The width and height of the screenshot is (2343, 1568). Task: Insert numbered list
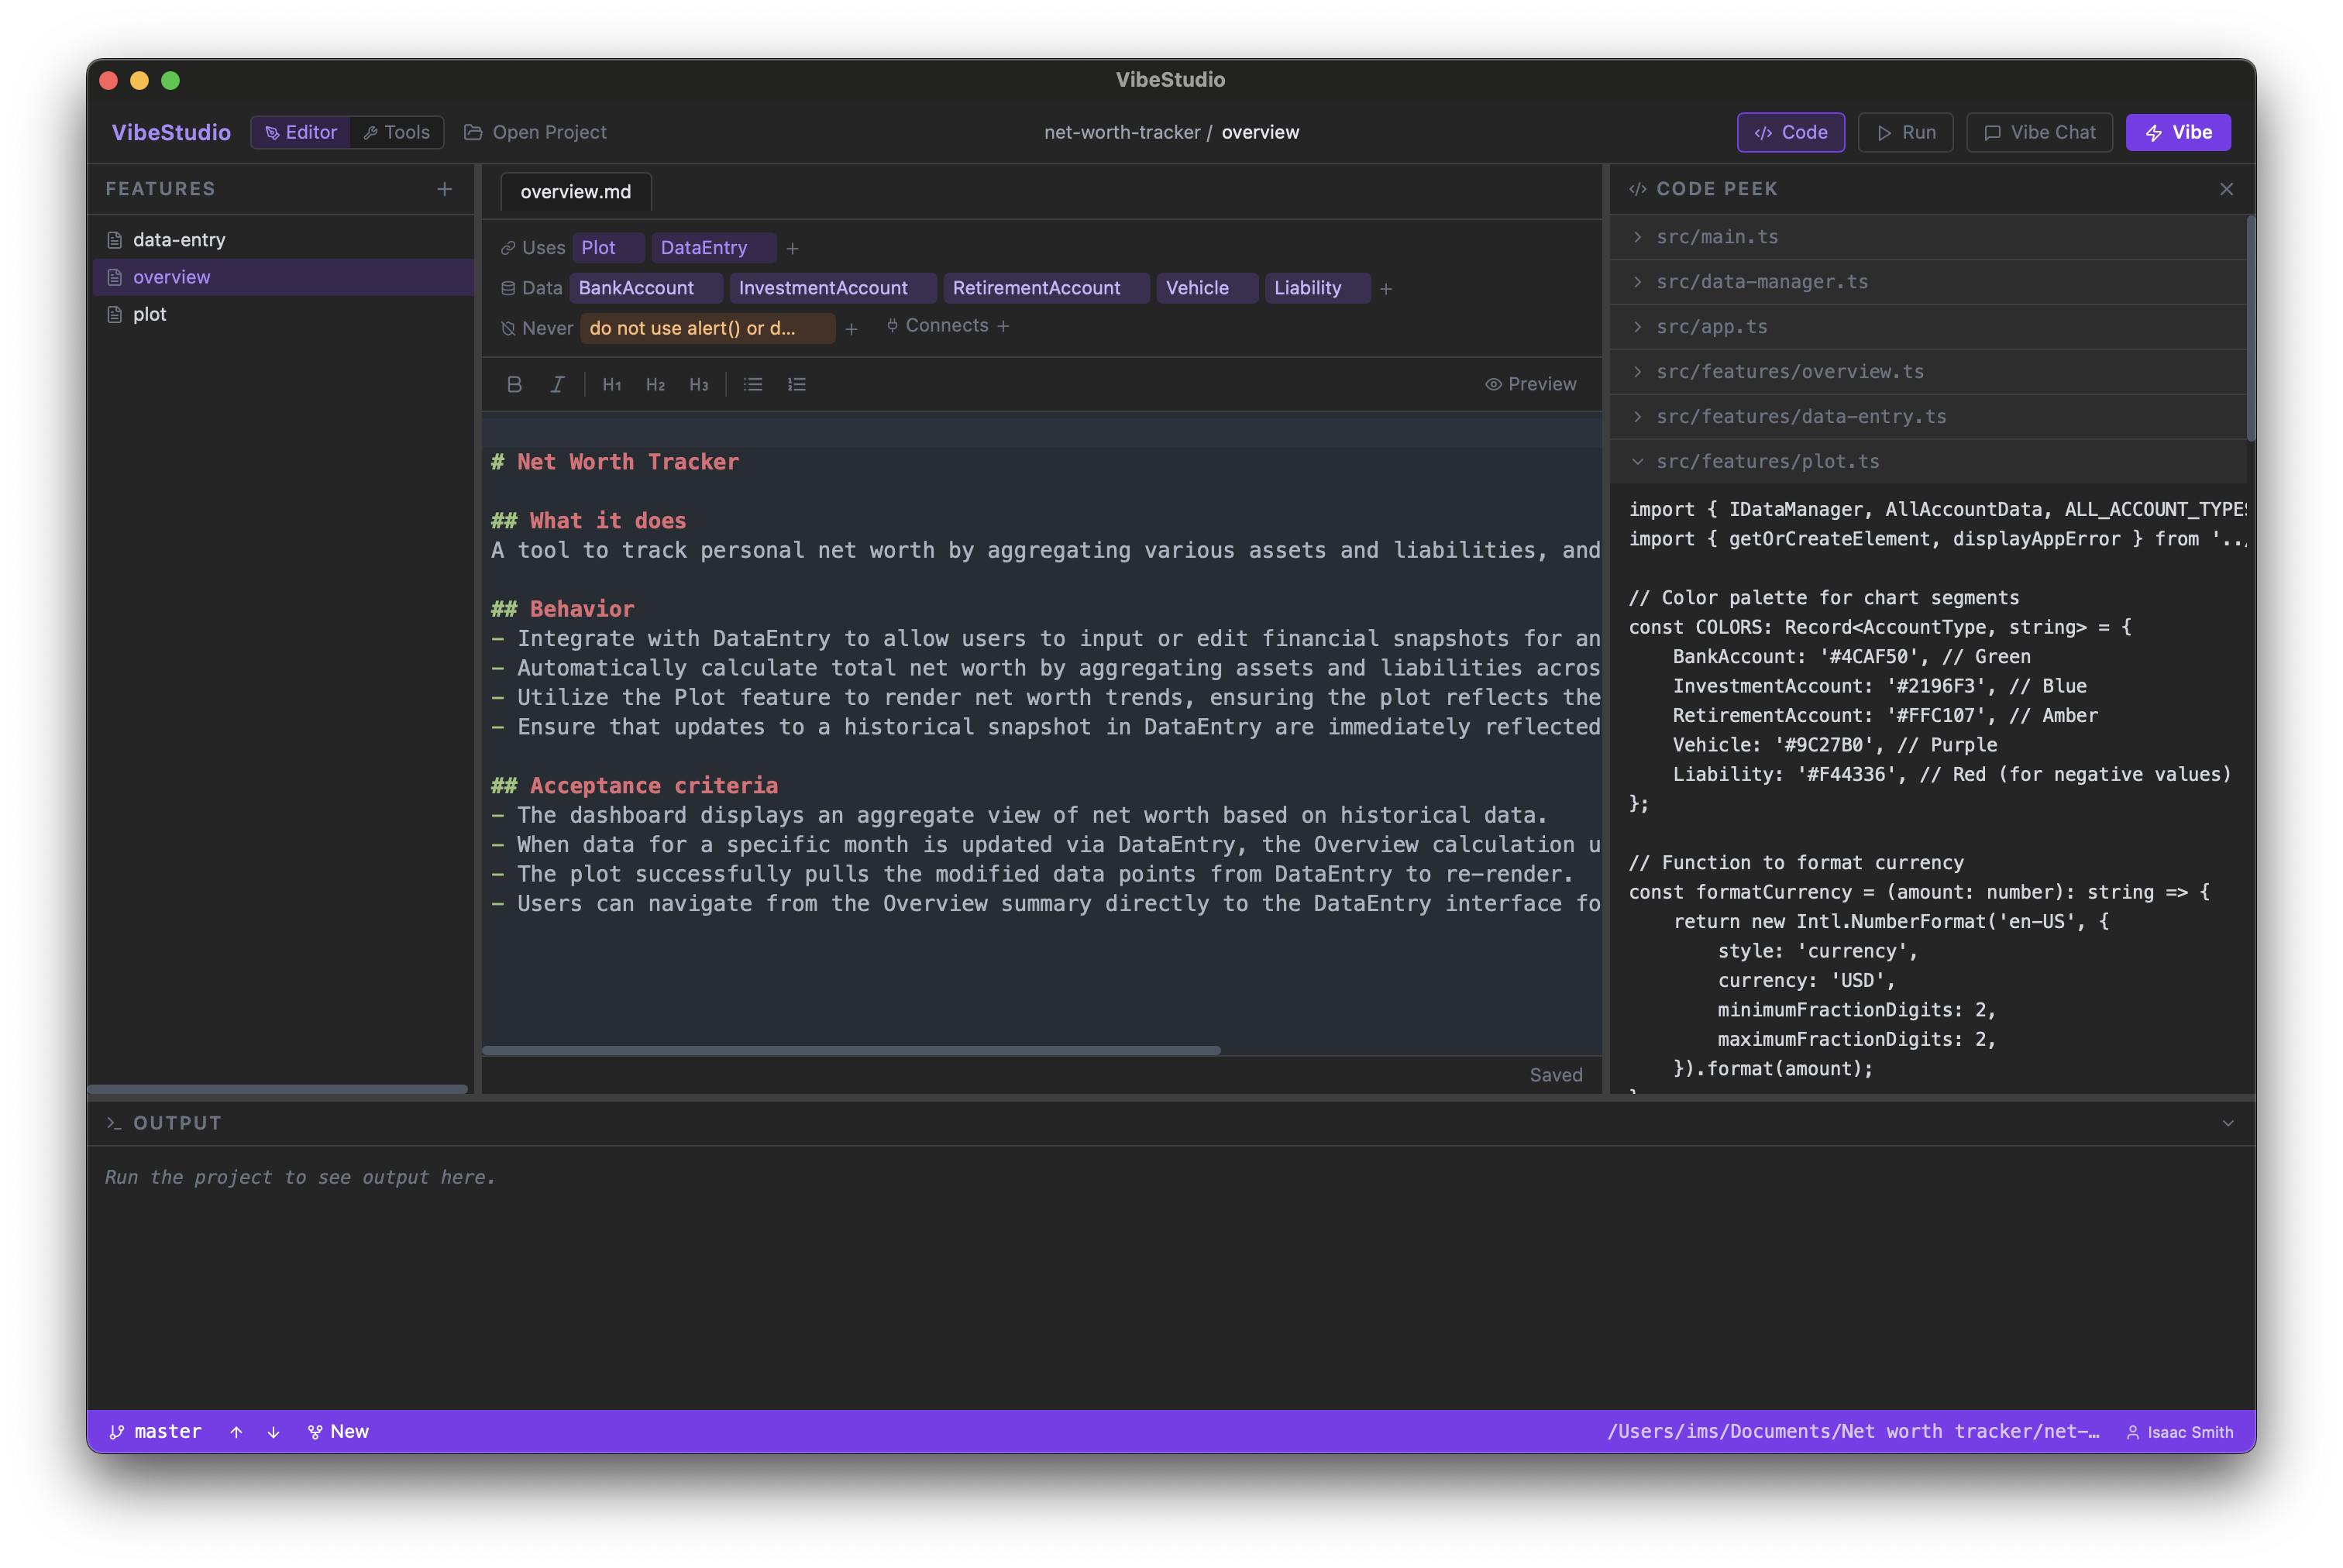pos(796,384)
